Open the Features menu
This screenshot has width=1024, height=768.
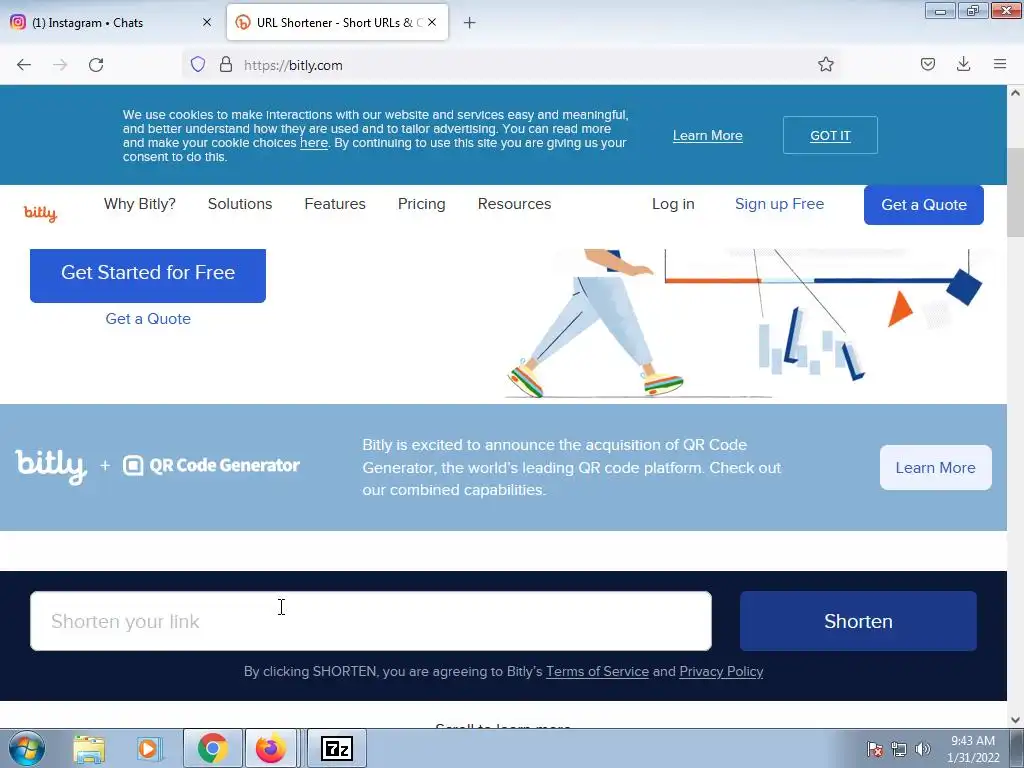point(335,204)
